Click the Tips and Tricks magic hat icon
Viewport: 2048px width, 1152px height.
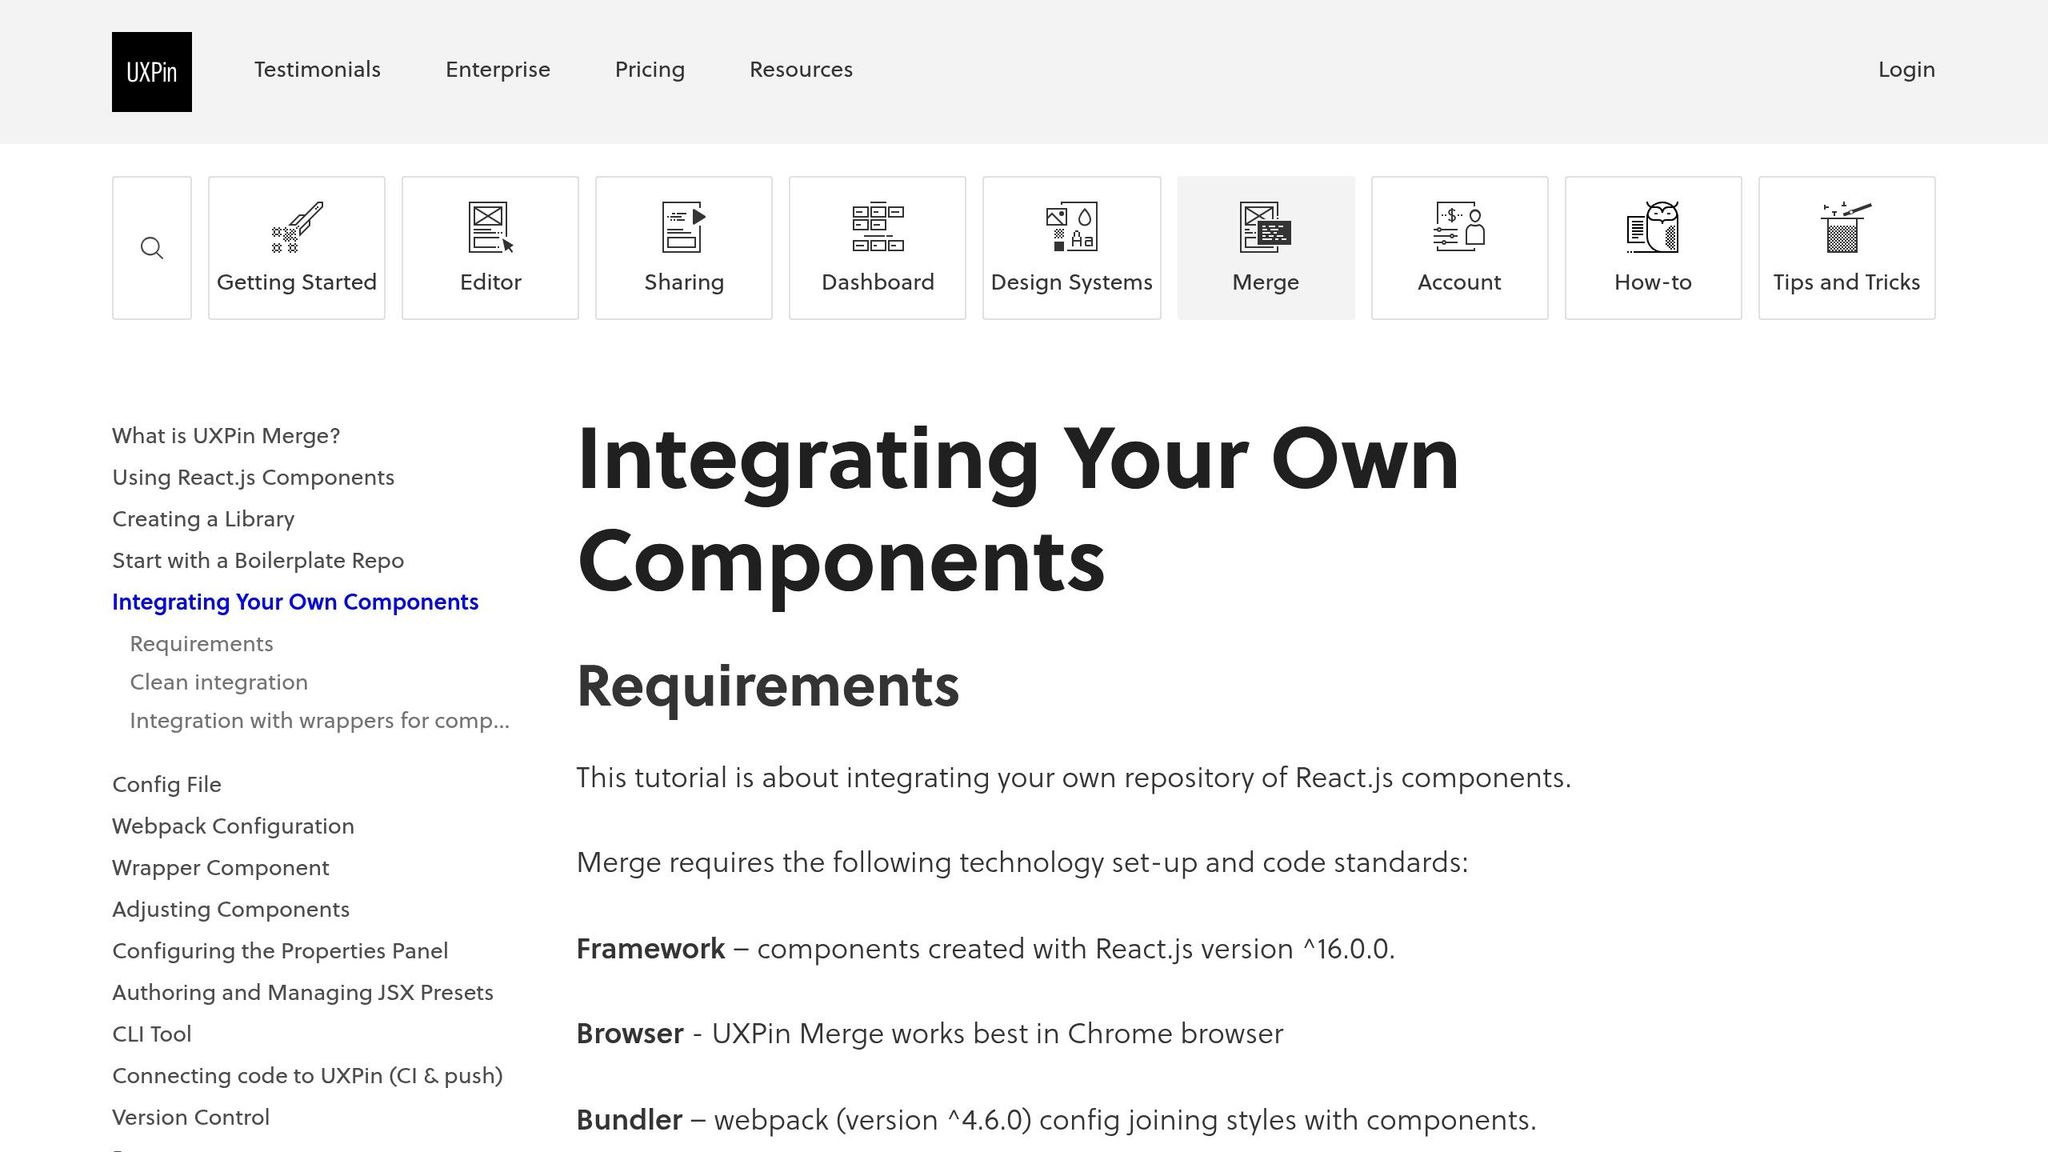(x=1847, y=227)
